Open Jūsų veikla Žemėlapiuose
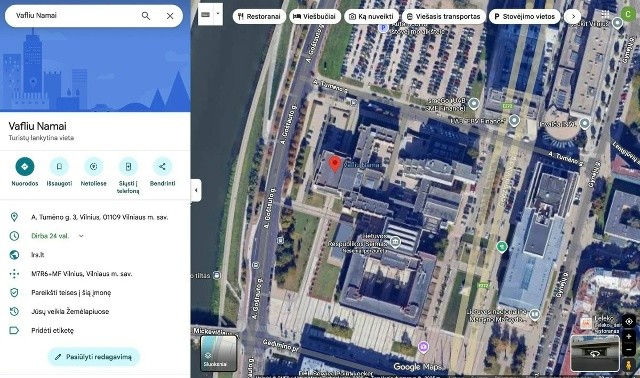 click(95, 311)
